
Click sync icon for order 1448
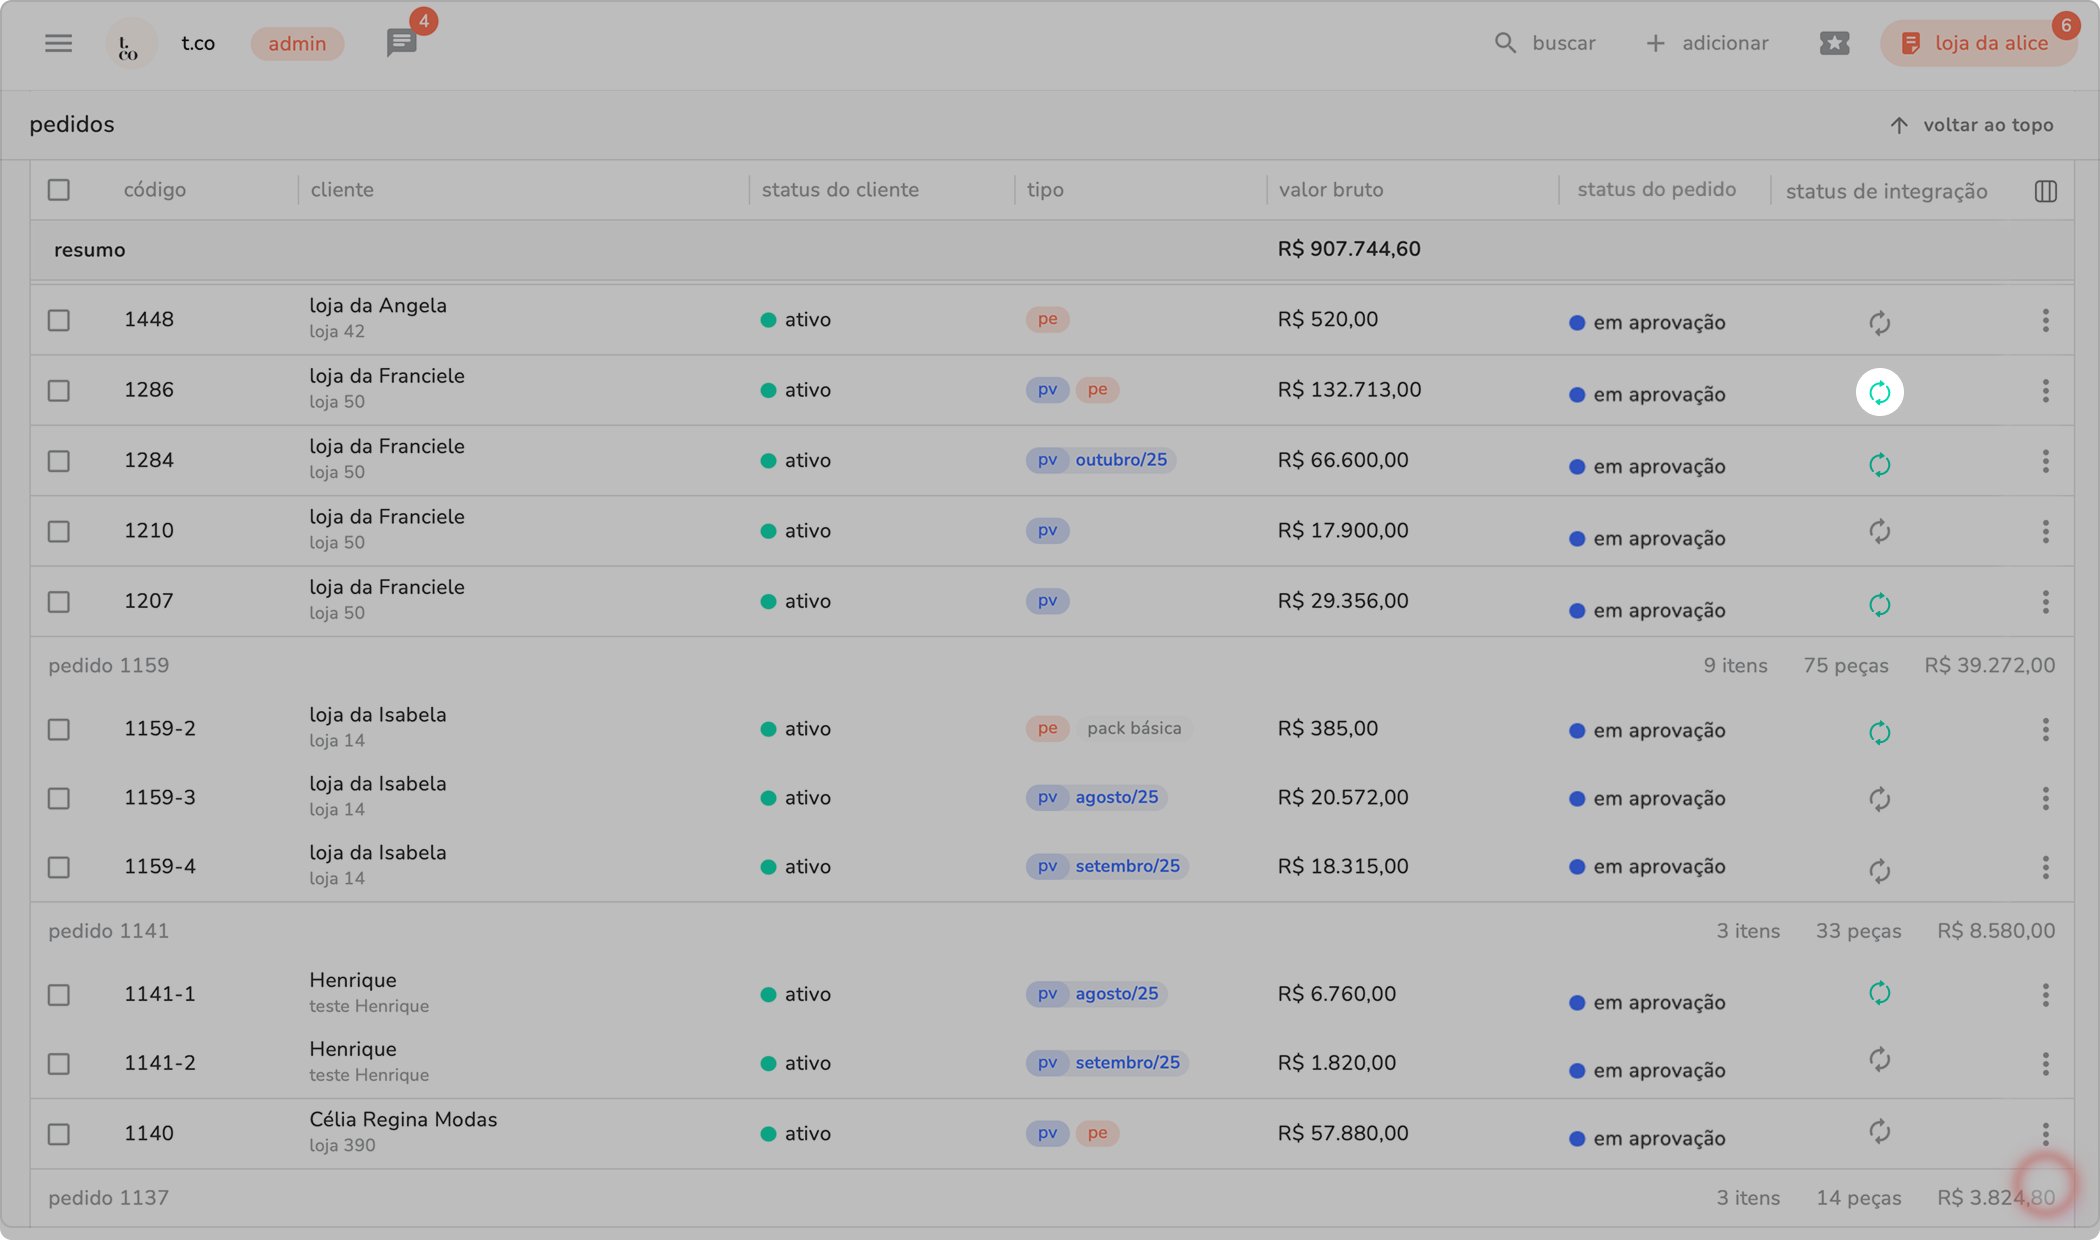tap(1879, 322)
